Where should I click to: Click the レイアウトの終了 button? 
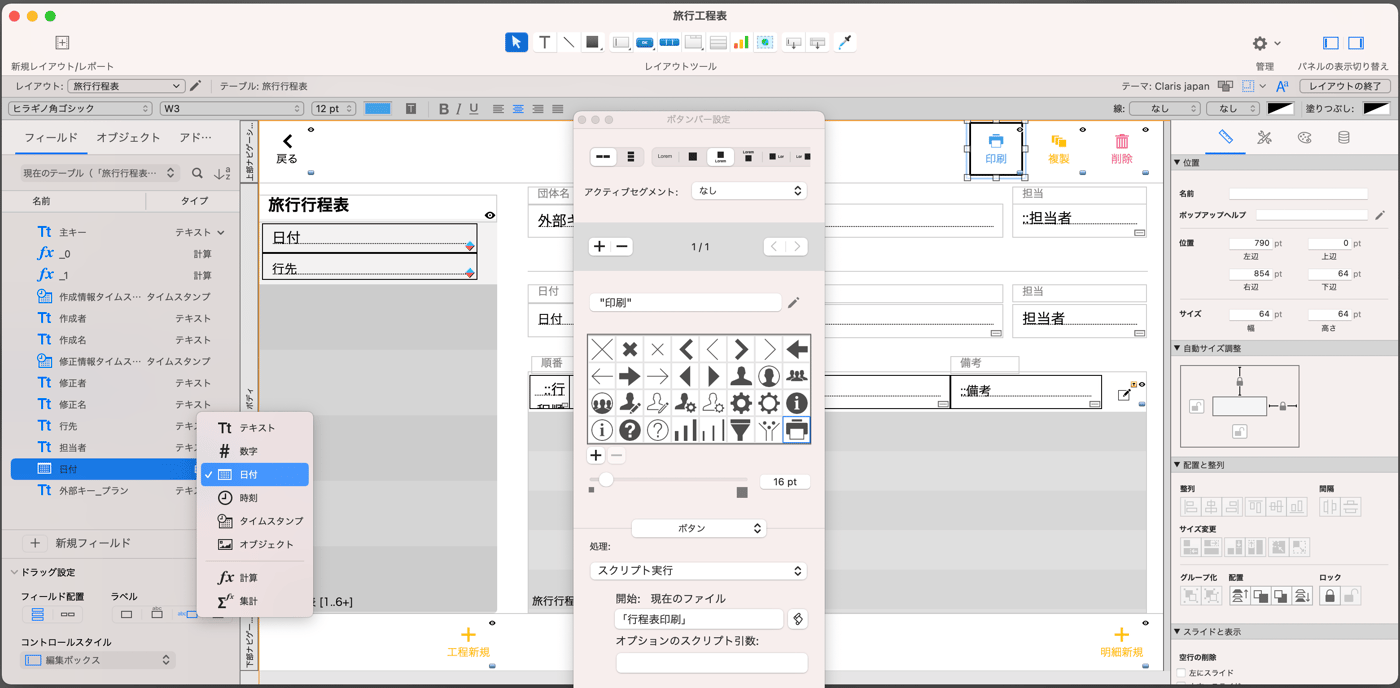(x=1344, y=86)
